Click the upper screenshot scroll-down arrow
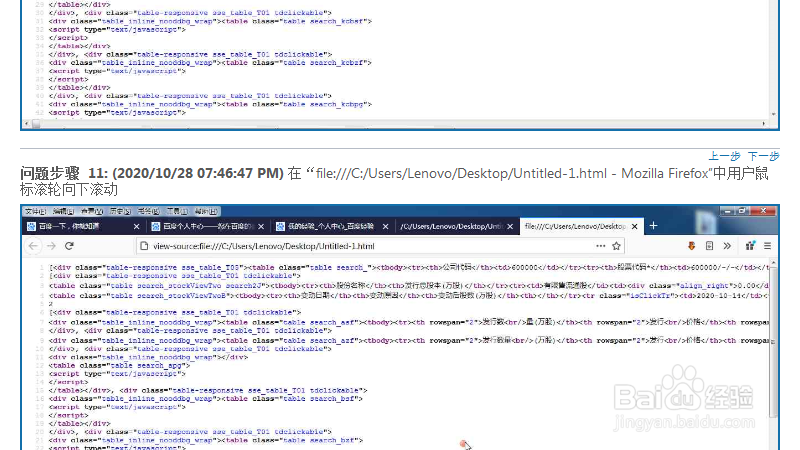Viewport: 800px width, 450px height. [773, 114]
